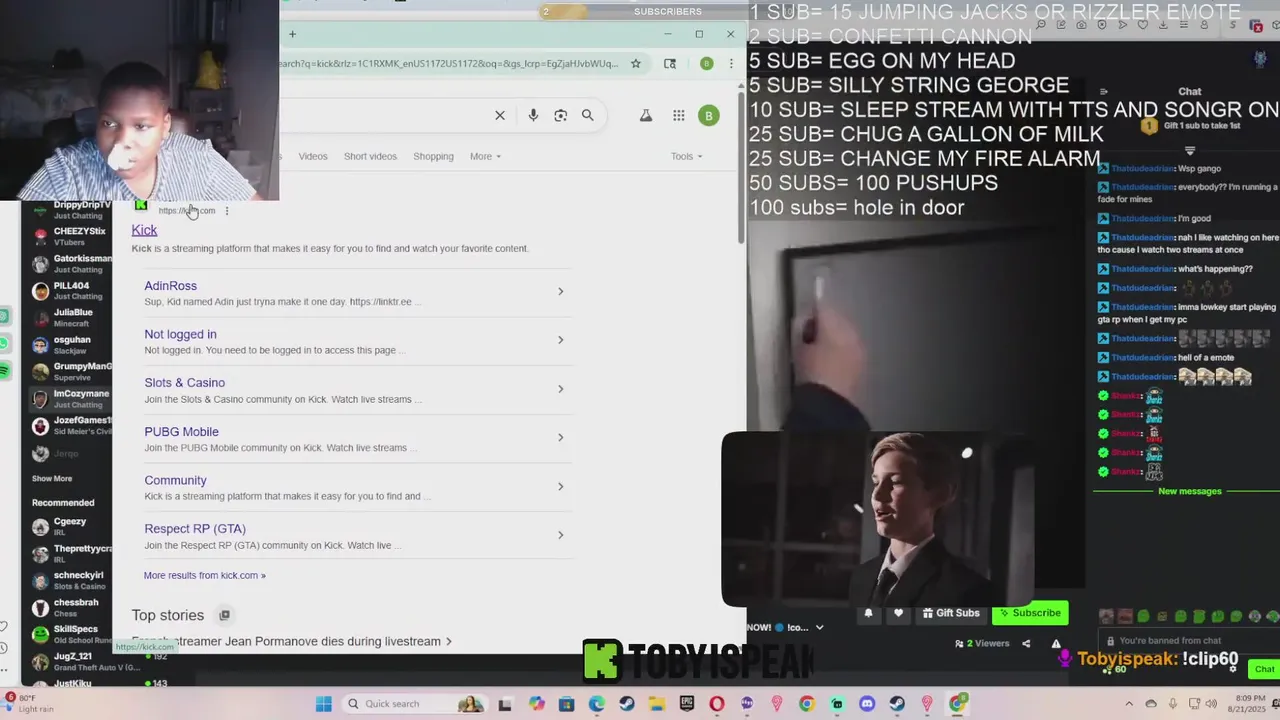1280x720 pixels.
Task: Expand stream title chevron
Action: point(819,628)
